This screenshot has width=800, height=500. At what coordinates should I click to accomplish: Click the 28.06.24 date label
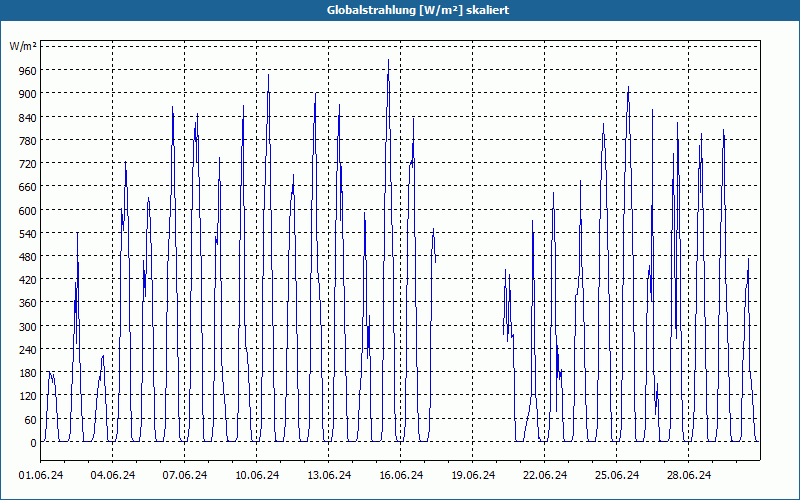pos(689,475)
